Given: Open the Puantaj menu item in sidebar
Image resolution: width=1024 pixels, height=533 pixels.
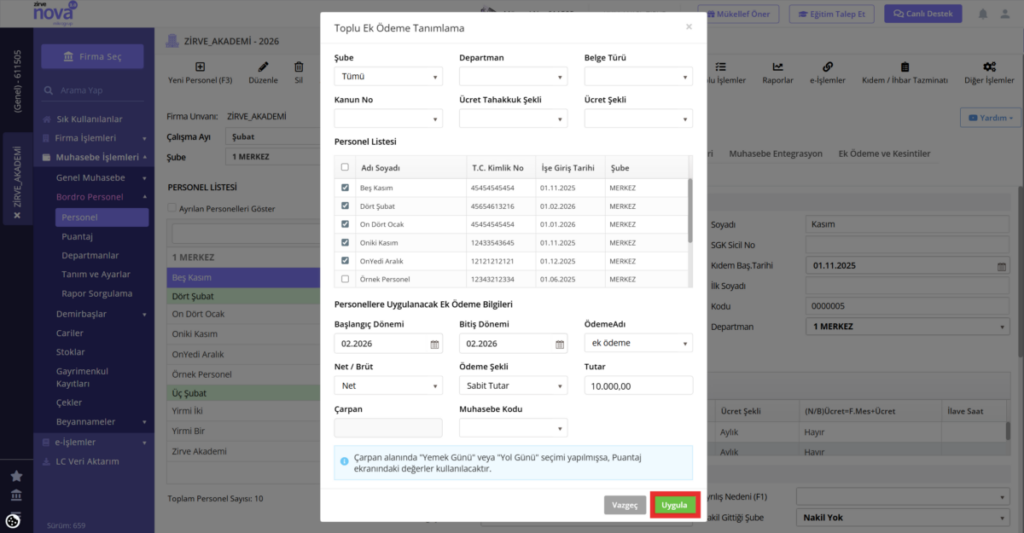Looking at the screenshot, I should coord(77,236).
